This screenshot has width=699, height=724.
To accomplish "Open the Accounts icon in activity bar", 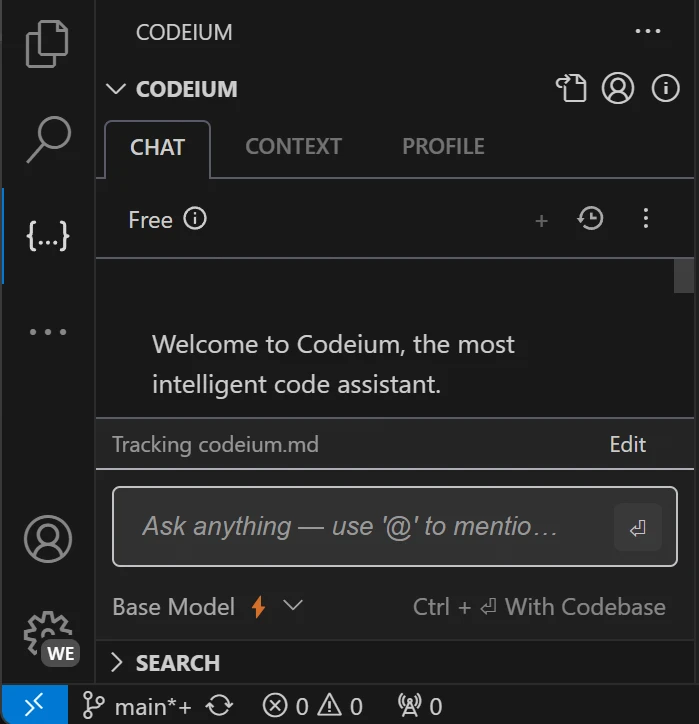I will (47, 540).
